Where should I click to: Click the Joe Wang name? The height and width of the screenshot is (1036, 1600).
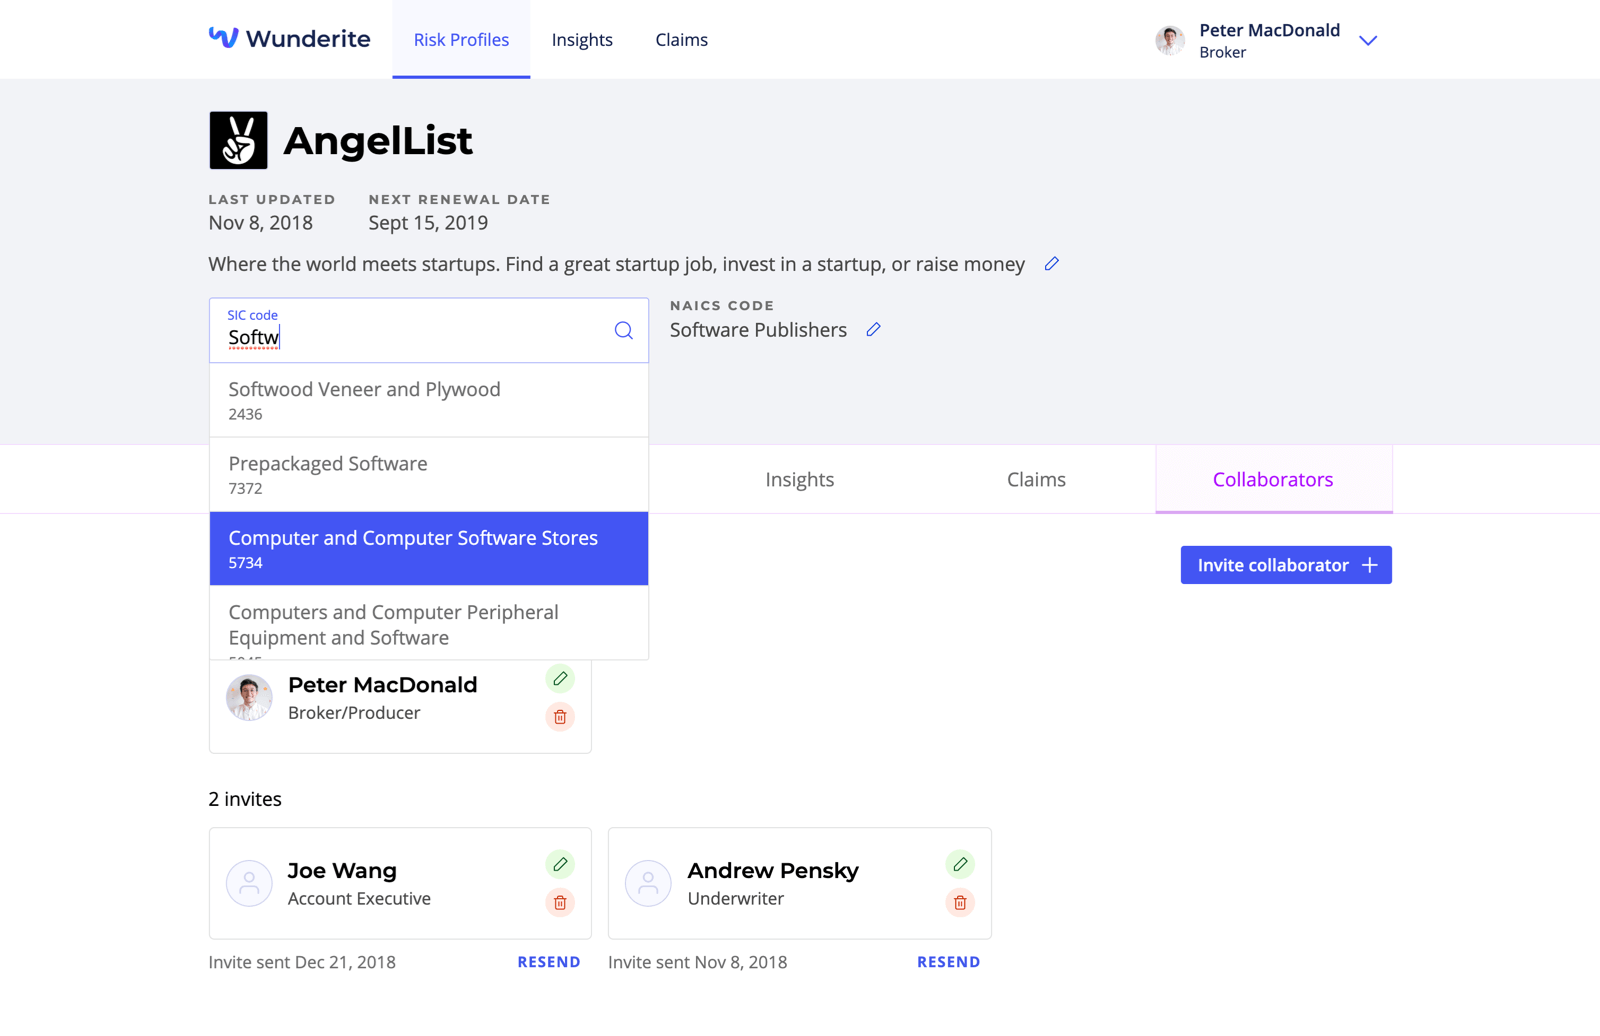[342, 871]
